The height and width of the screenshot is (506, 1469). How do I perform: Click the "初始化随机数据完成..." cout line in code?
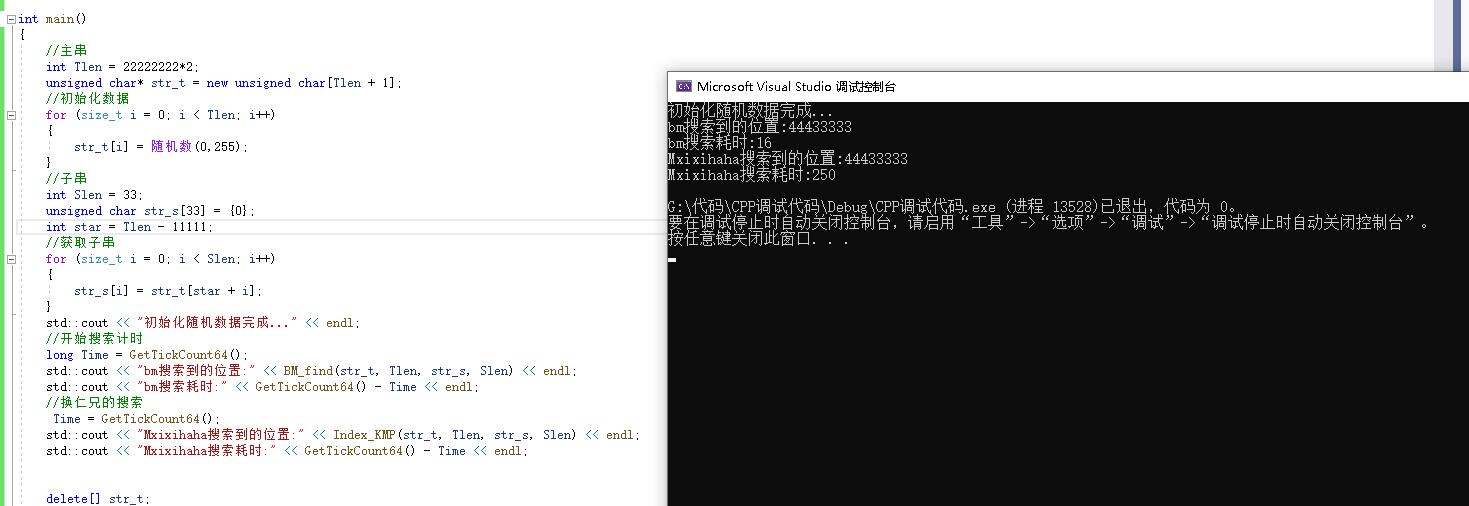click(x=202, y=323)
